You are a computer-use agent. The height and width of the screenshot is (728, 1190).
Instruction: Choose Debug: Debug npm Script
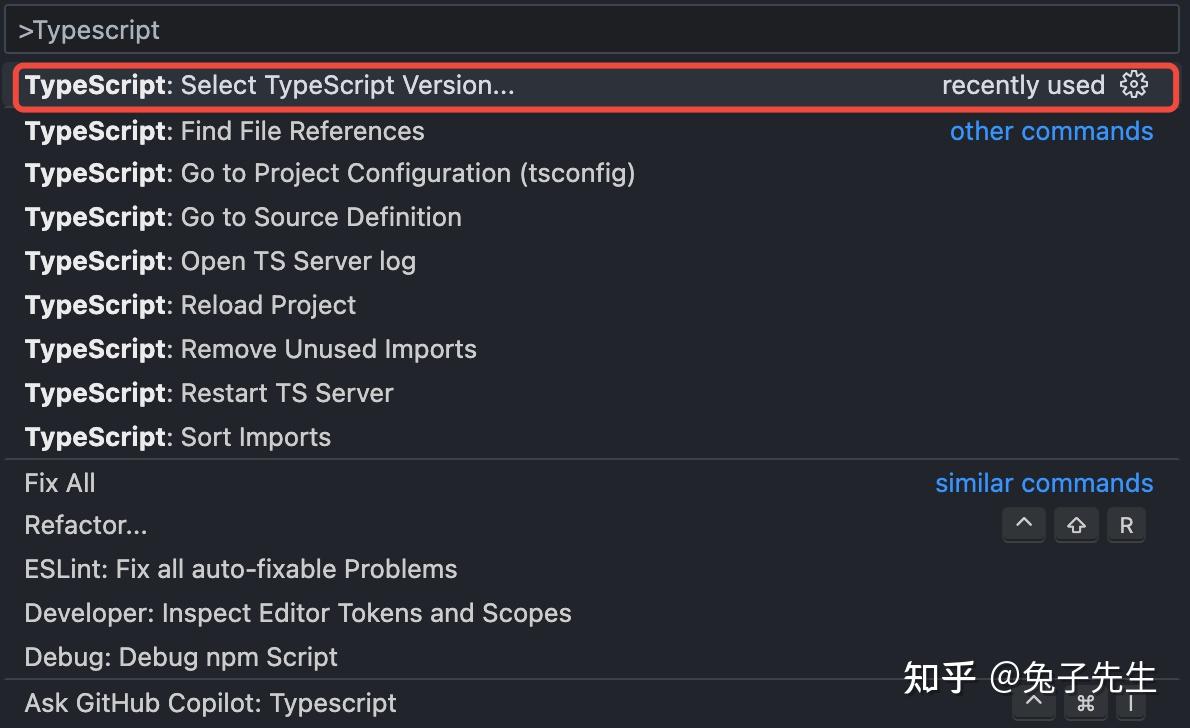pyautogui.click(x=181, y=658)
